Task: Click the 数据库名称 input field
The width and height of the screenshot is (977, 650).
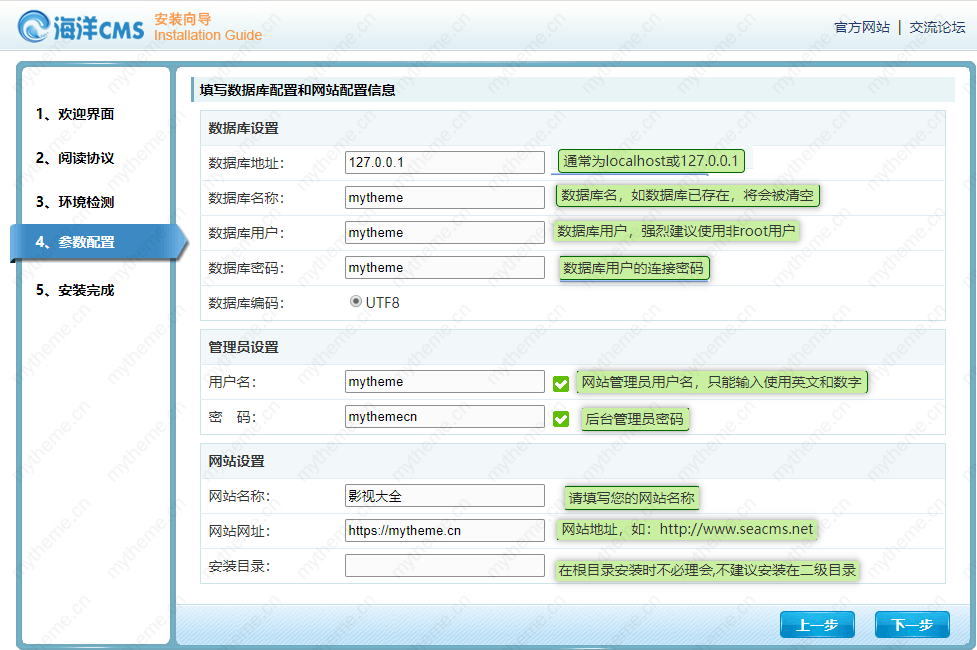Action: [444, 197]
